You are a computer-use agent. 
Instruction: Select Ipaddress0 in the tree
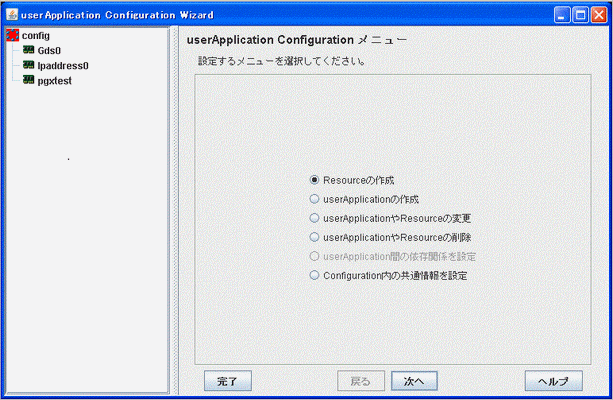(63, 66)
